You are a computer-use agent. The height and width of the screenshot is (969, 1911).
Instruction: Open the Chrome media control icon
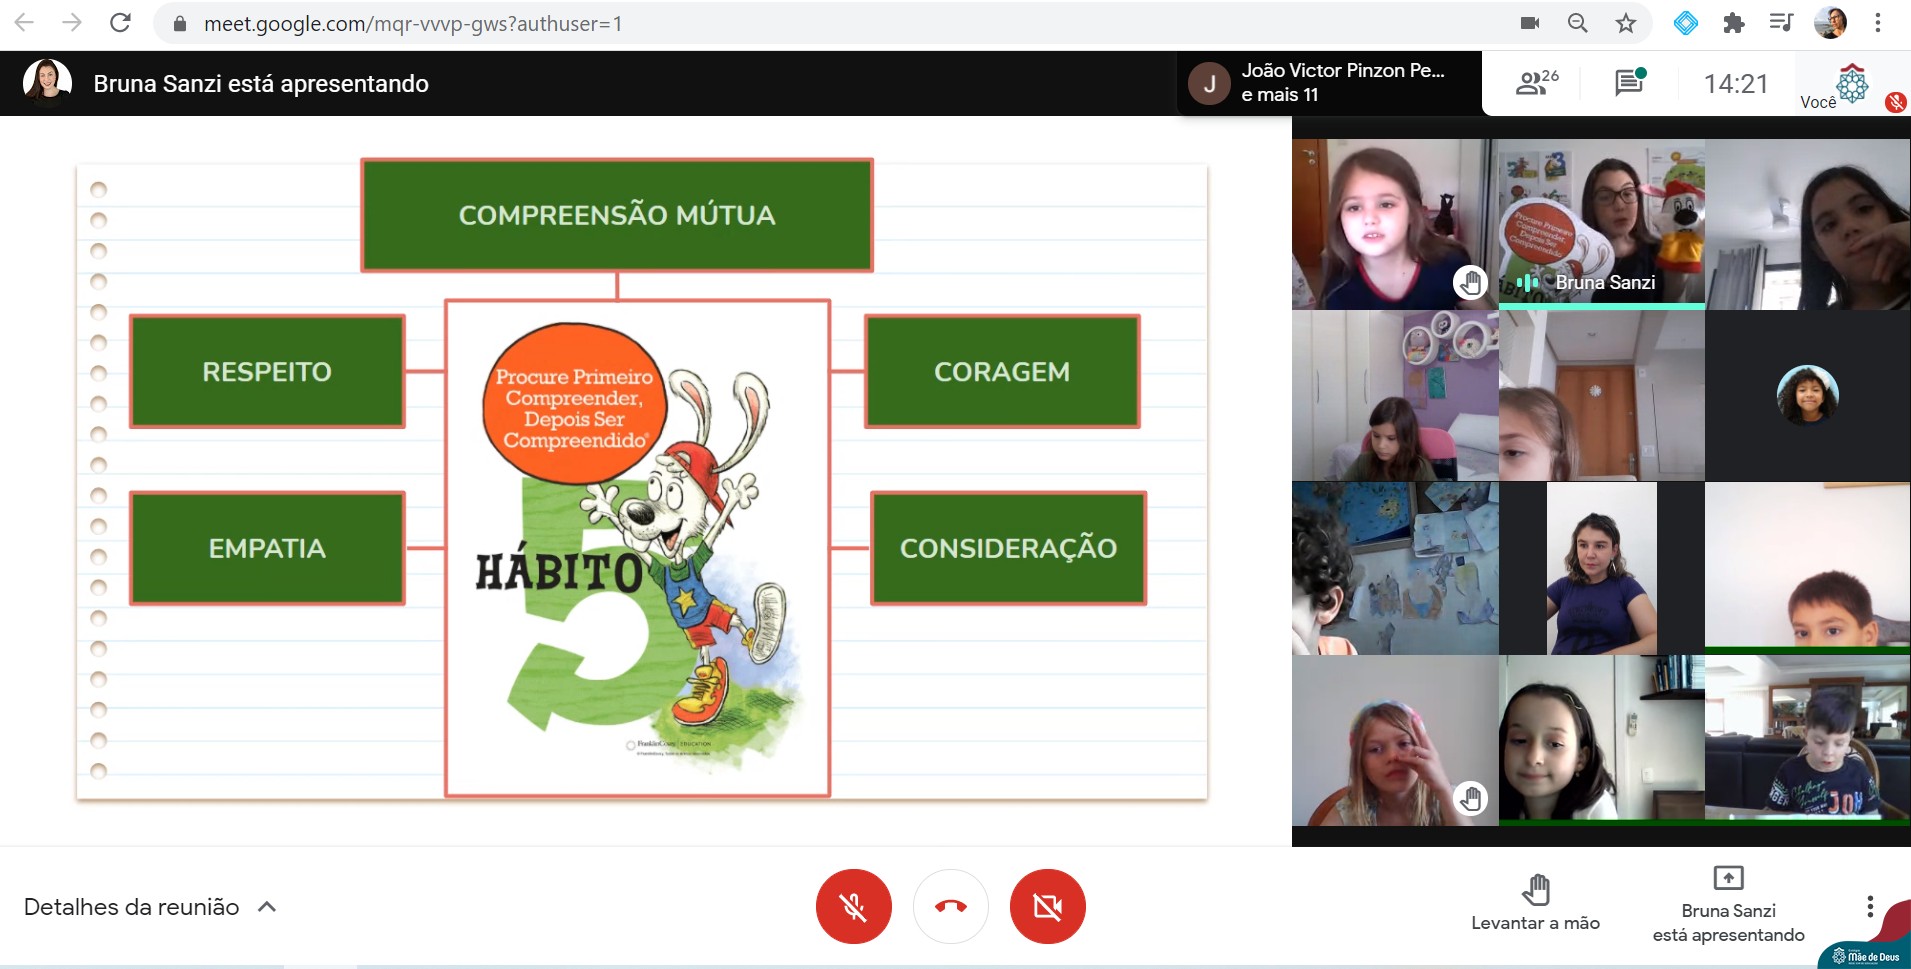point(1781,23)
